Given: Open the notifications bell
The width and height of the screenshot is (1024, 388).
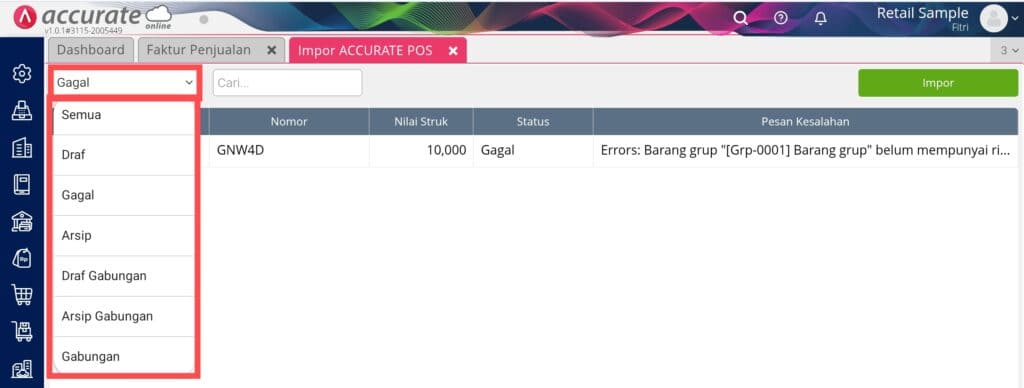Looking at the screenshot, I should [821, 18].
